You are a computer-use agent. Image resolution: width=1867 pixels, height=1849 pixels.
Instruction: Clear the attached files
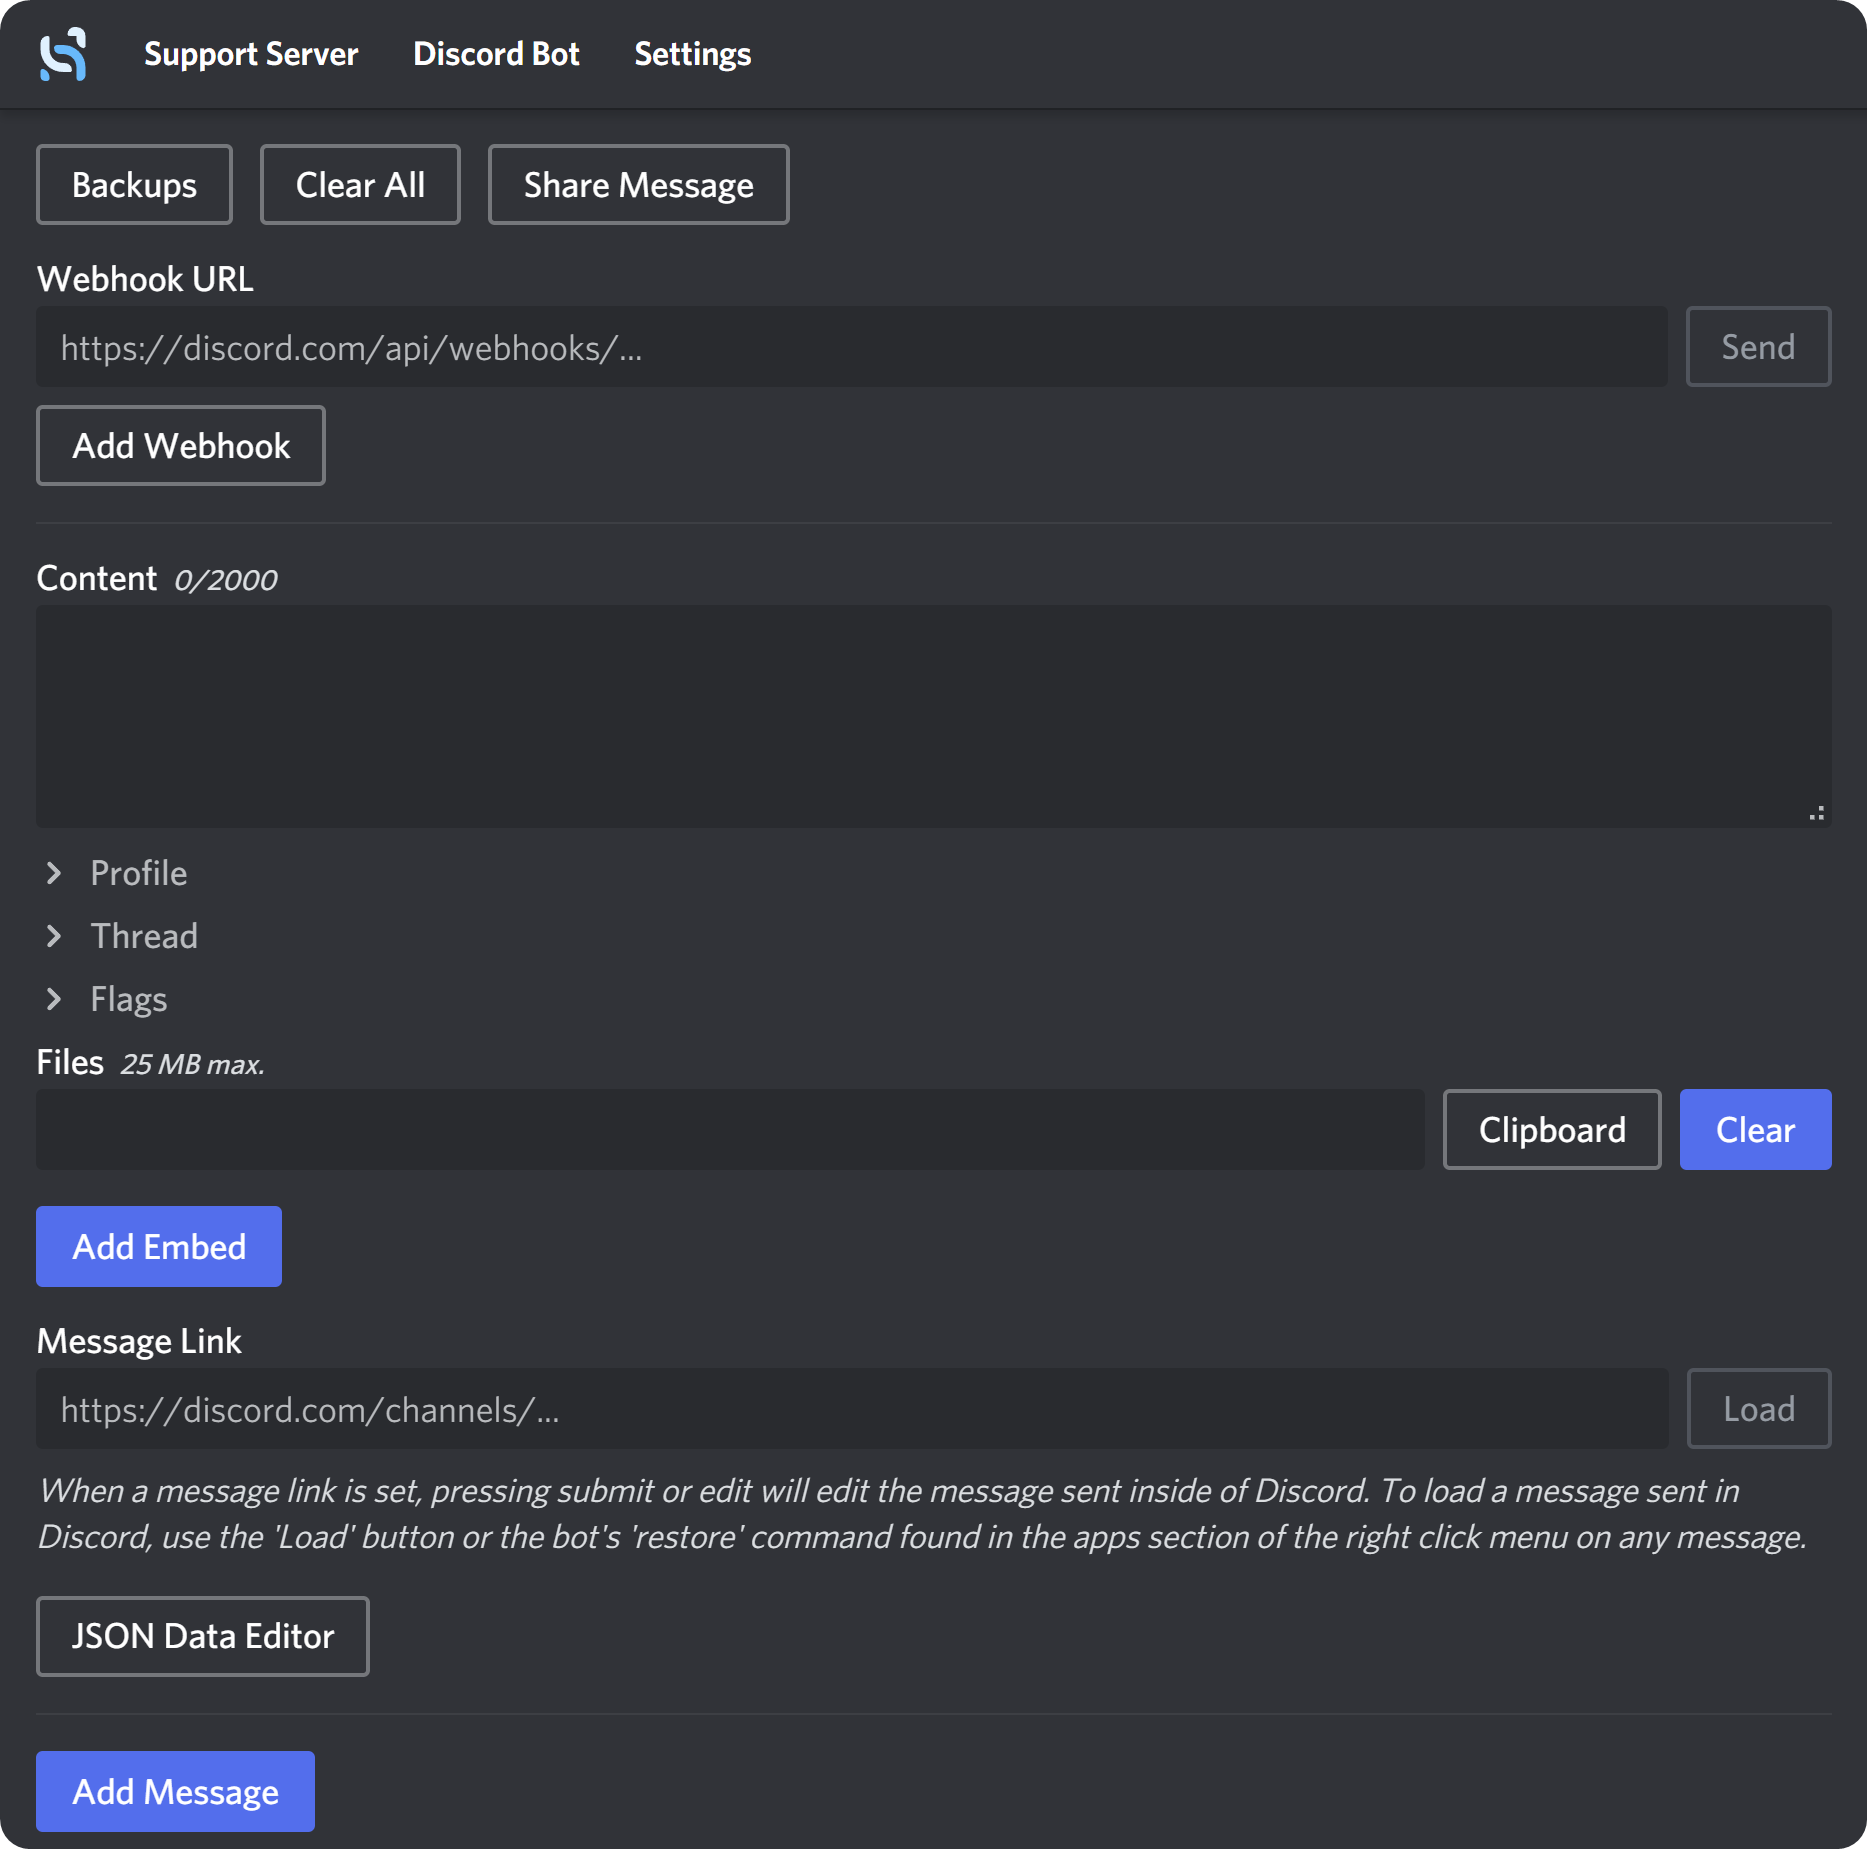pos(1755,1129)
